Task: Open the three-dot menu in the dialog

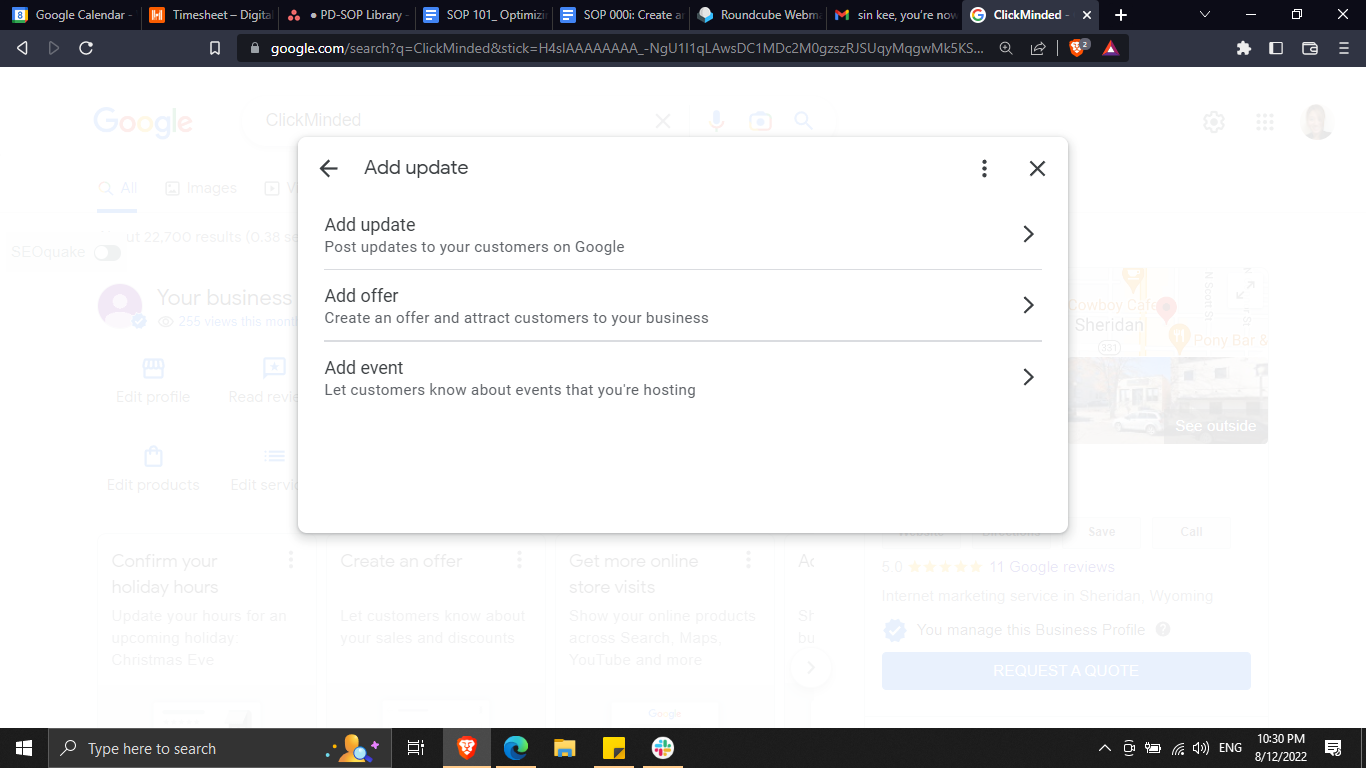Action: pos(984,169)
